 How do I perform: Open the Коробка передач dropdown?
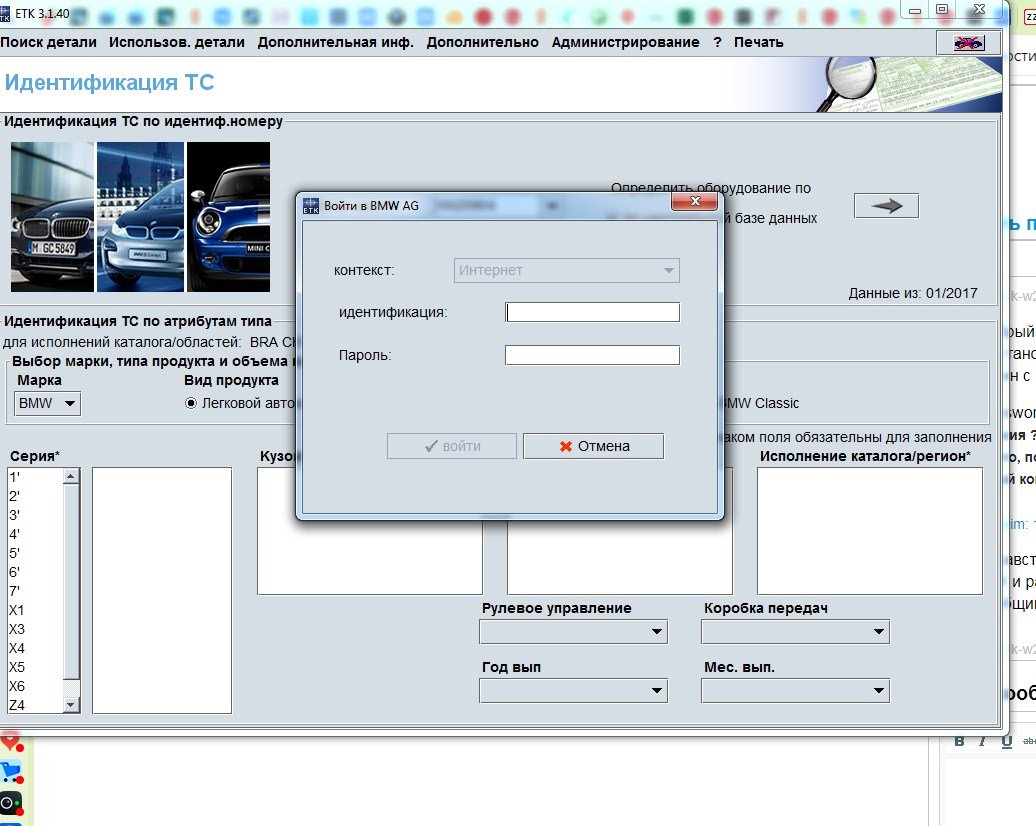[x=796, y=632]
